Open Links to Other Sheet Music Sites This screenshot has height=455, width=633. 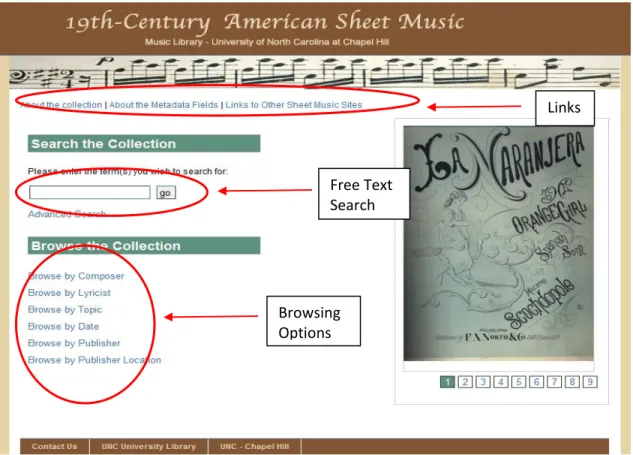[293, 105]
